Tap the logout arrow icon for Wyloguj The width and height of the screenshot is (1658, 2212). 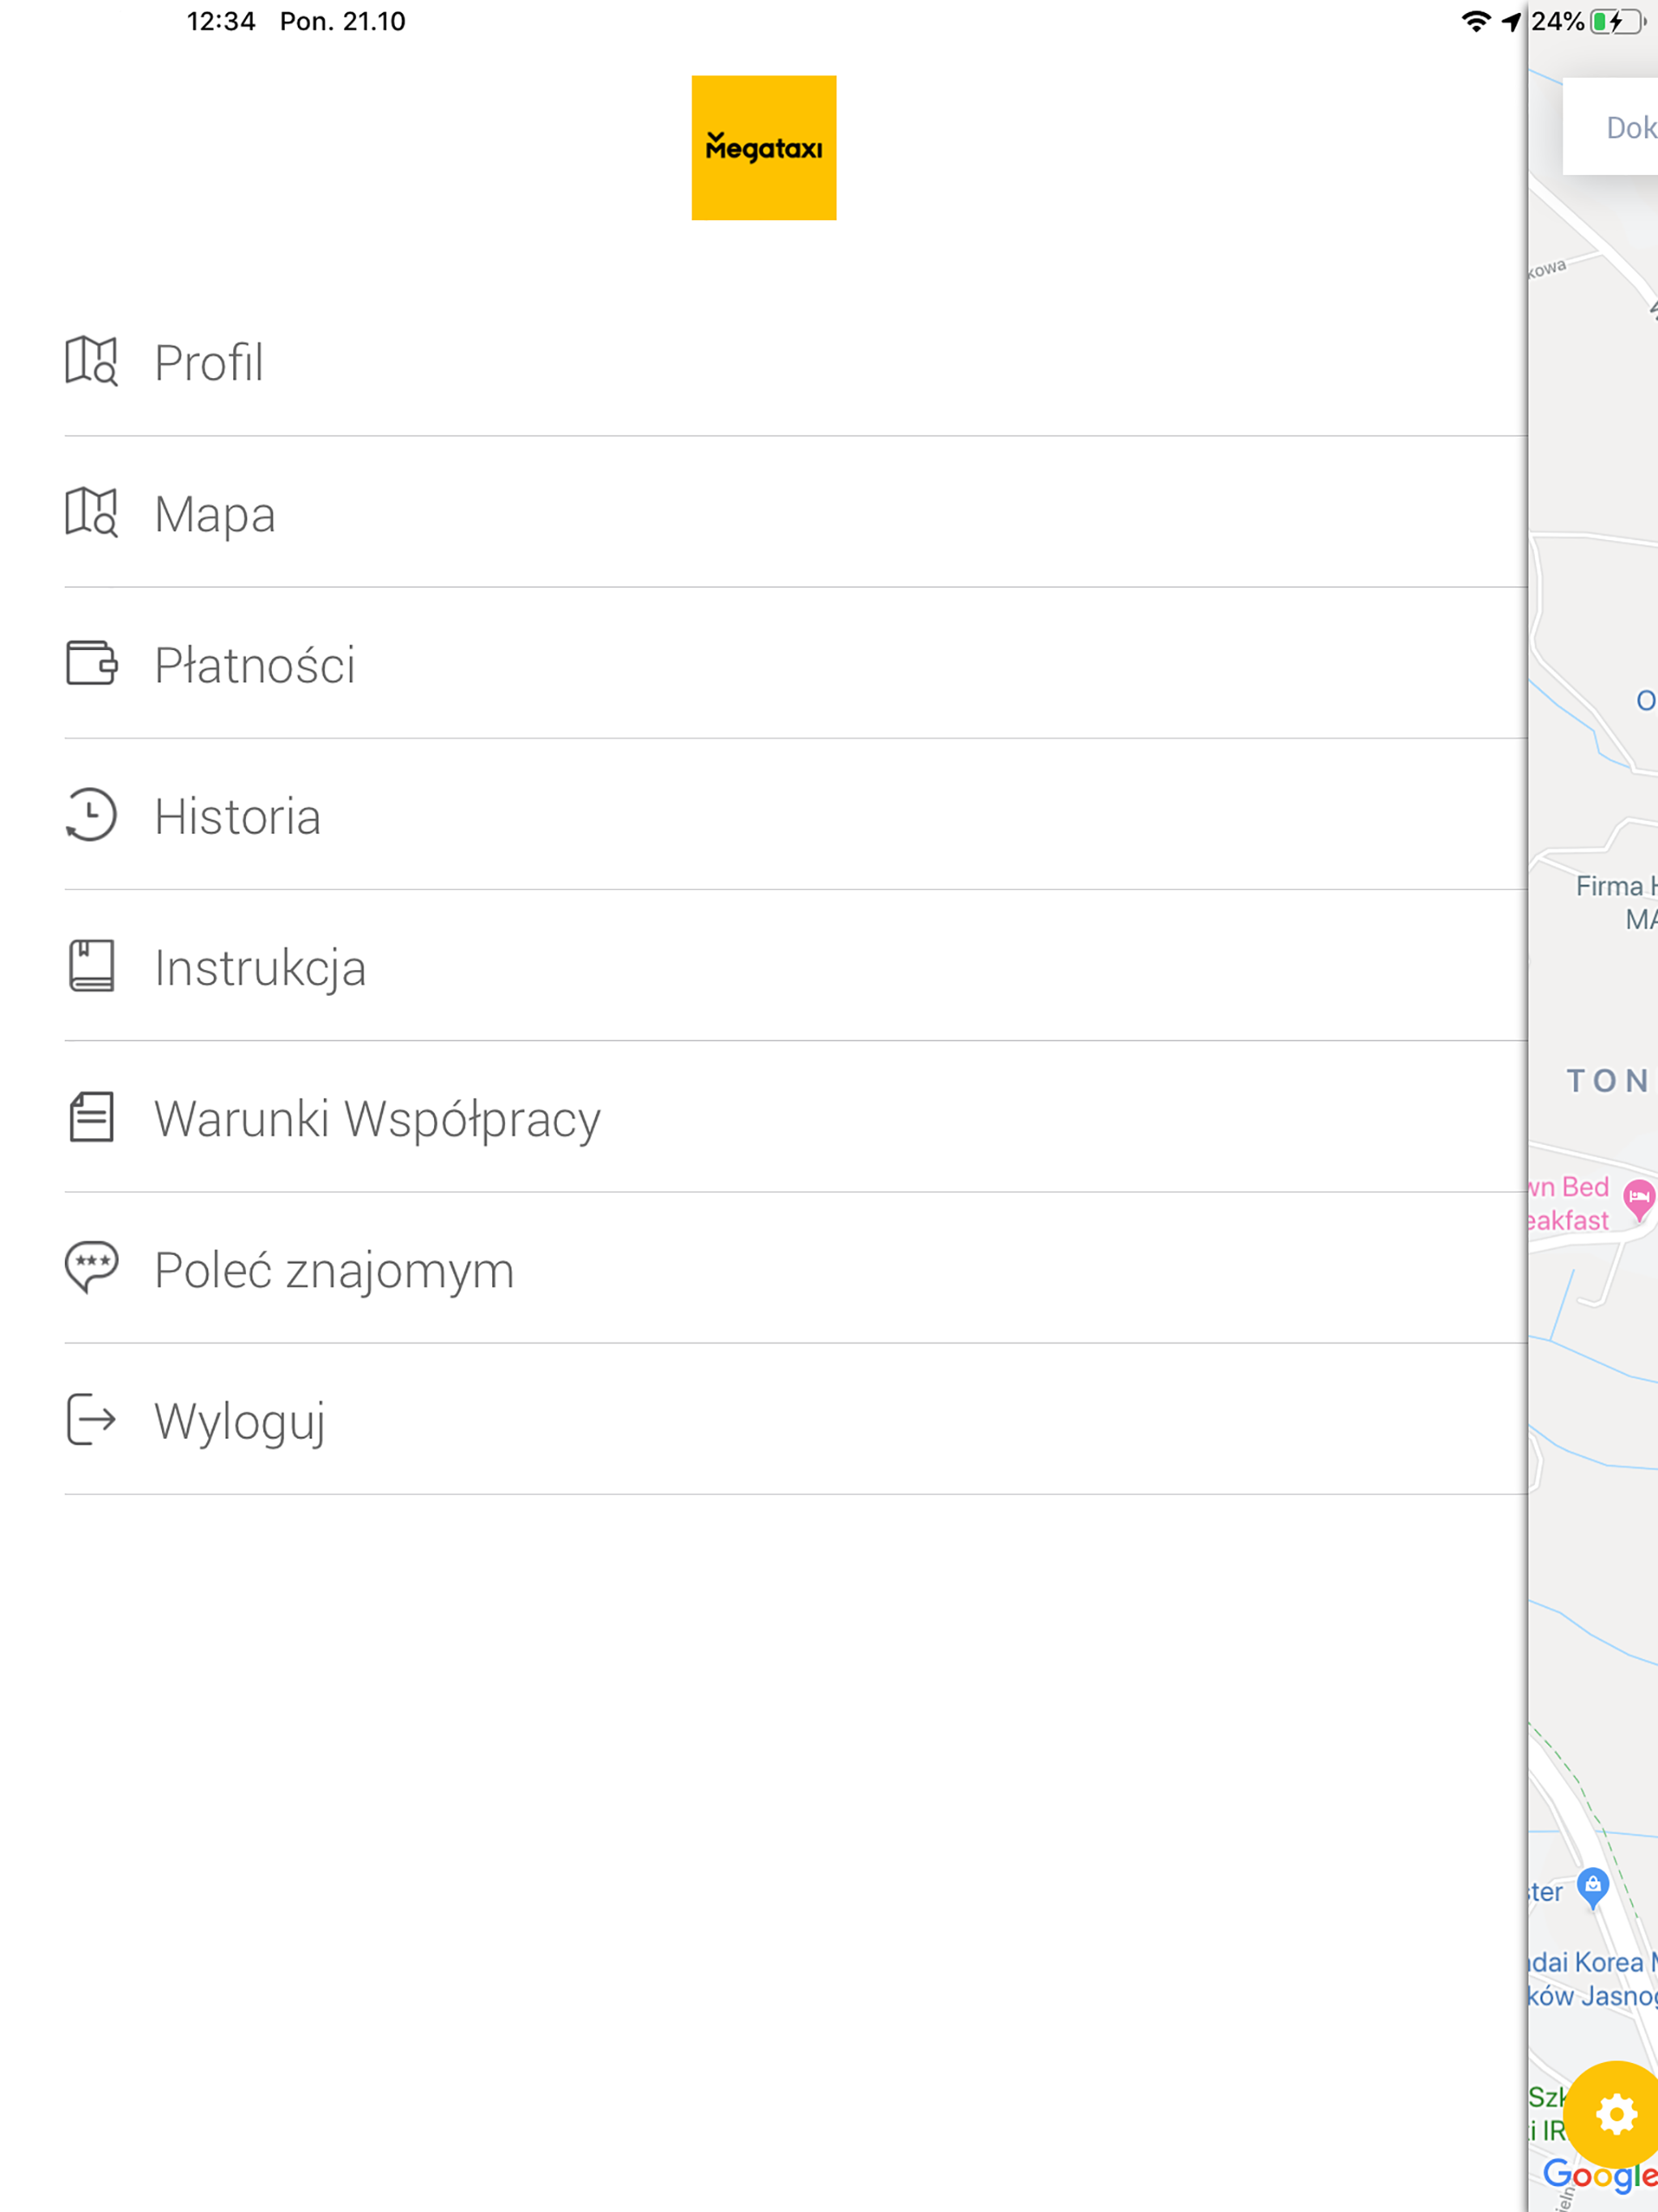91,1420
